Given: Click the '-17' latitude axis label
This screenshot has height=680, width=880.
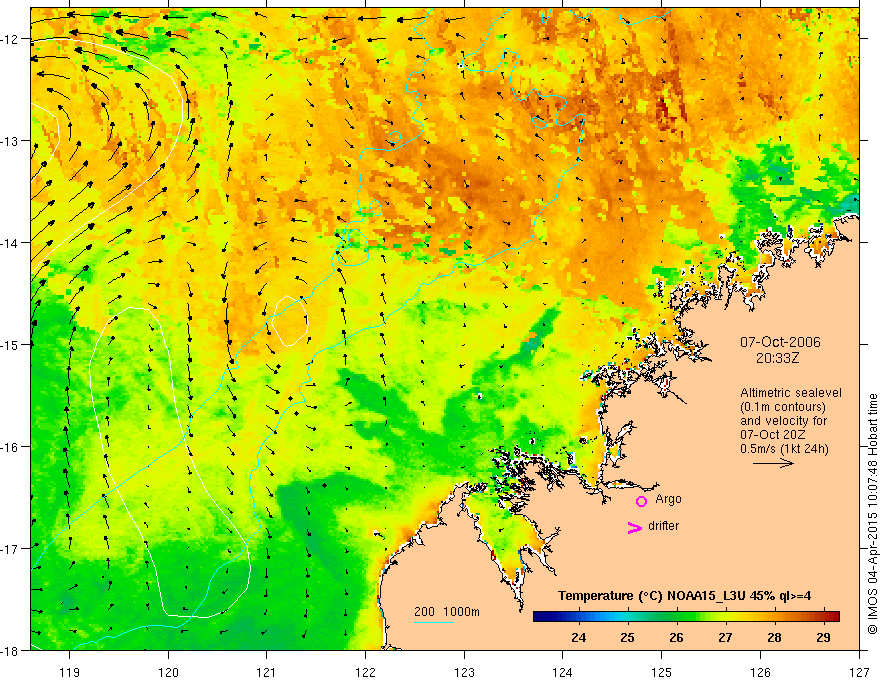Looking at the screenshot, I should 11,548.
